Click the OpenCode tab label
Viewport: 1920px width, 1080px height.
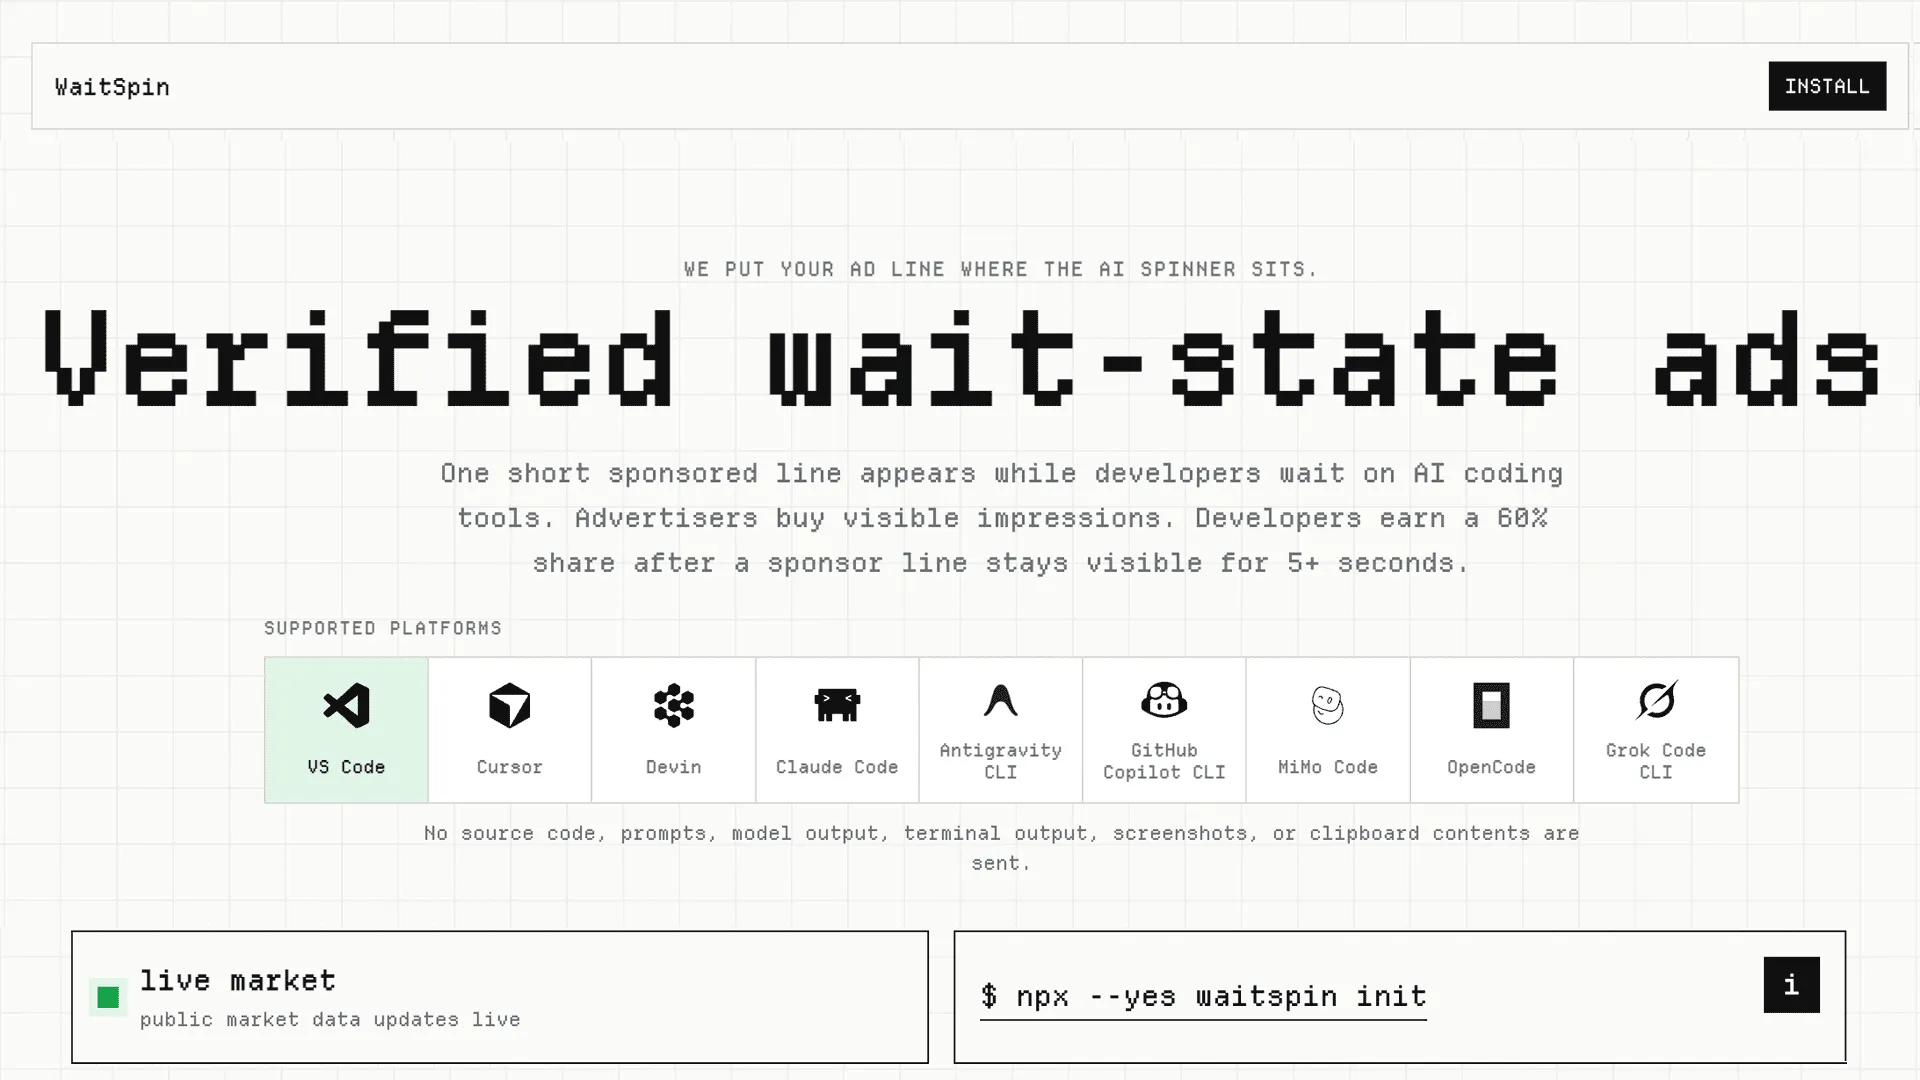1491,767
